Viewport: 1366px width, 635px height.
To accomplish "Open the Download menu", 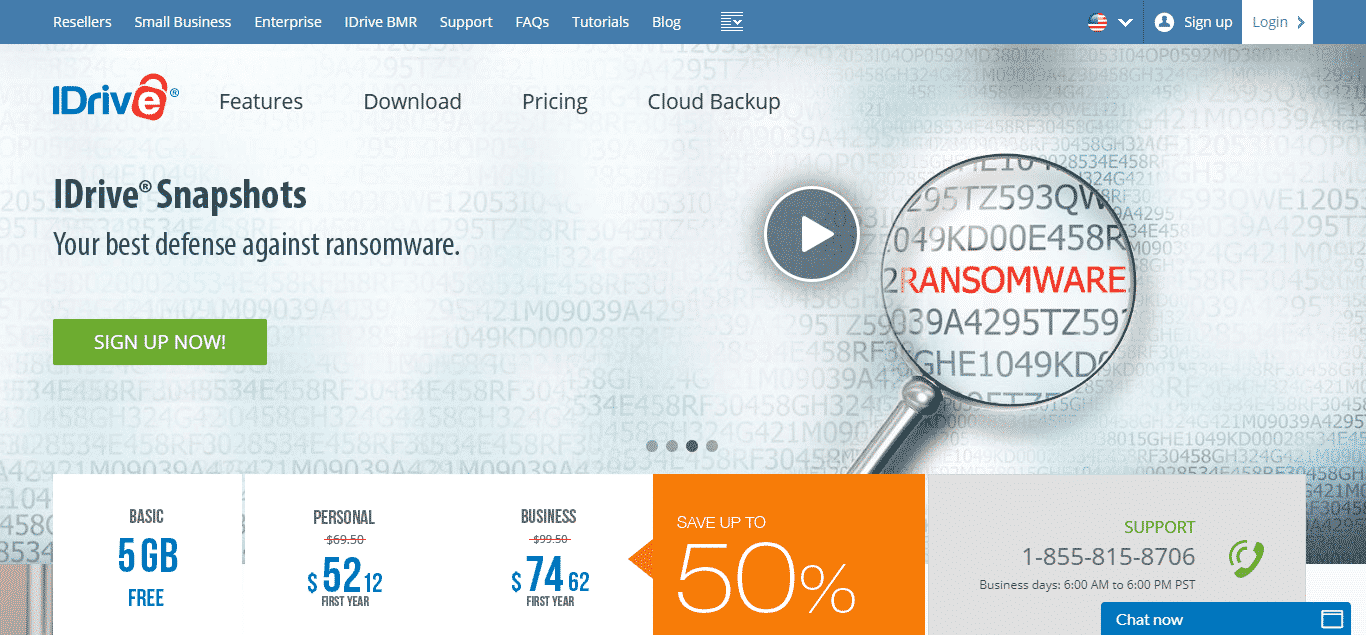I will (413, 102).
